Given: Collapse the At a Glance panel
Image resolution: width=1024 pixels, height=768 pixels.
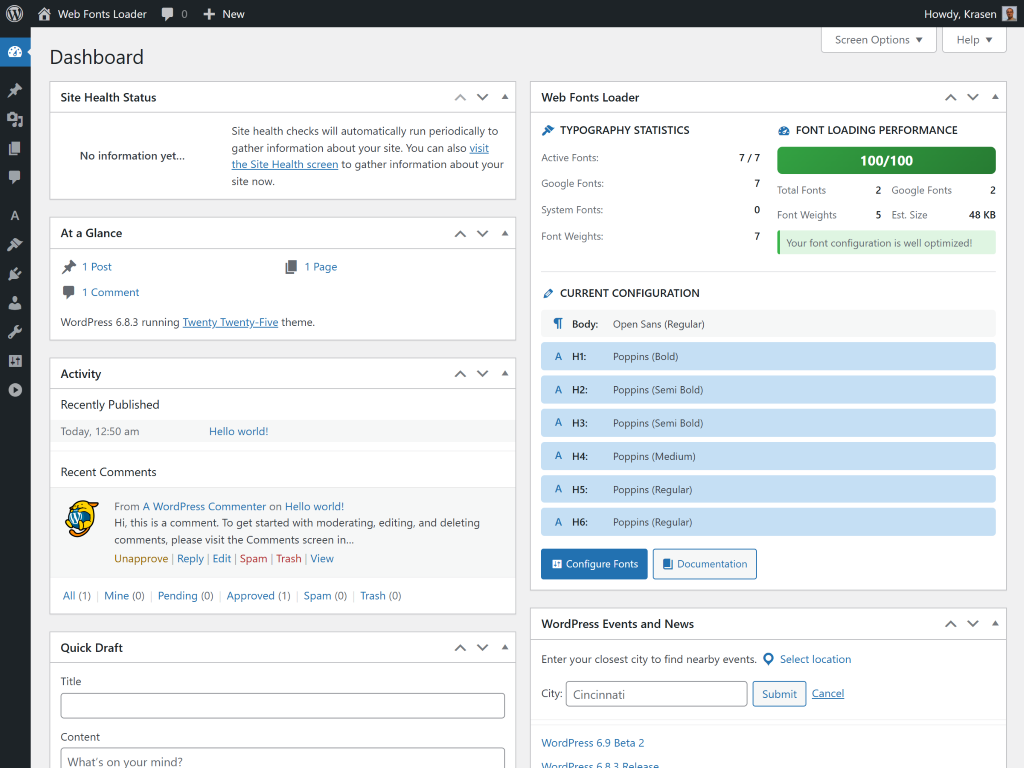Looking at the screenshot, I should click(x=505, y=233).
